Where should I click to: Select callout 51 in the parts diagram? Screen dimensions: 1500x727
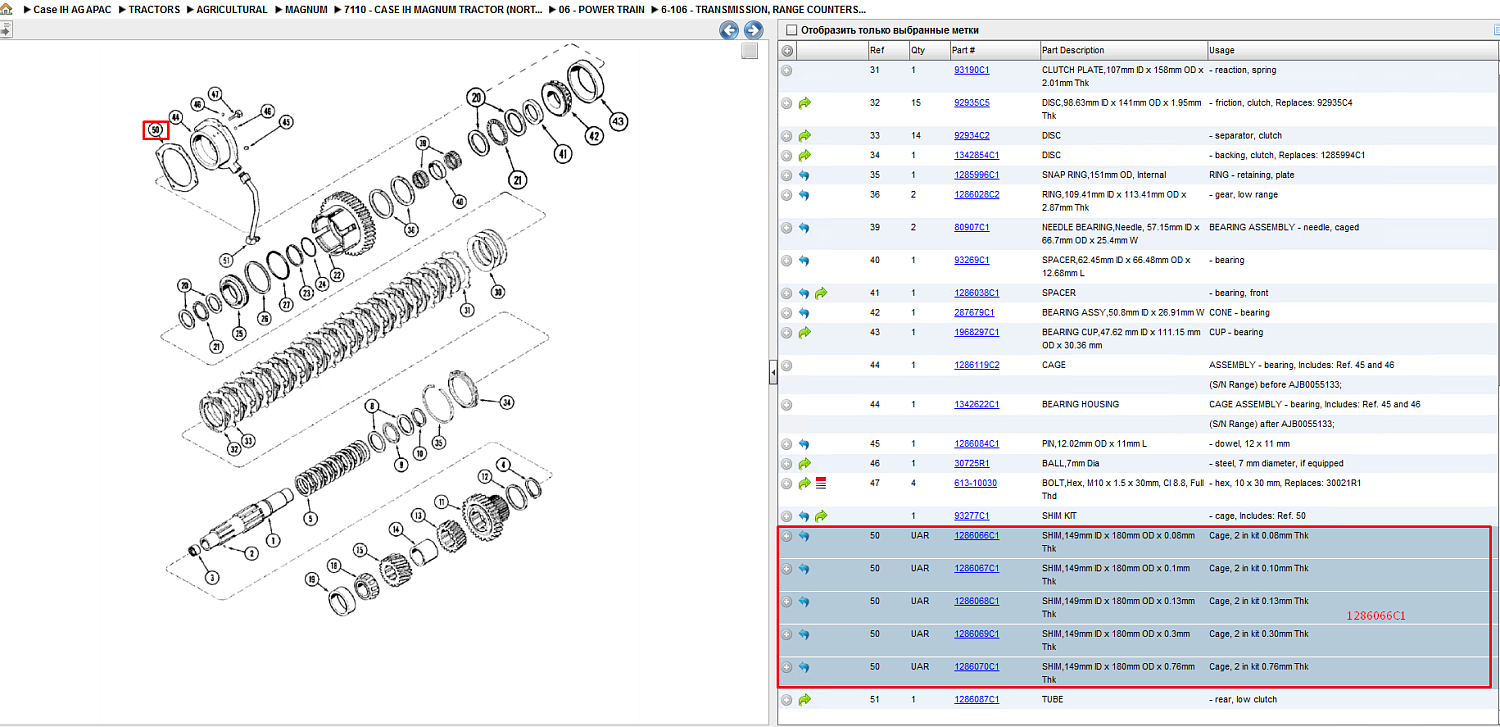tap(226, 260)
